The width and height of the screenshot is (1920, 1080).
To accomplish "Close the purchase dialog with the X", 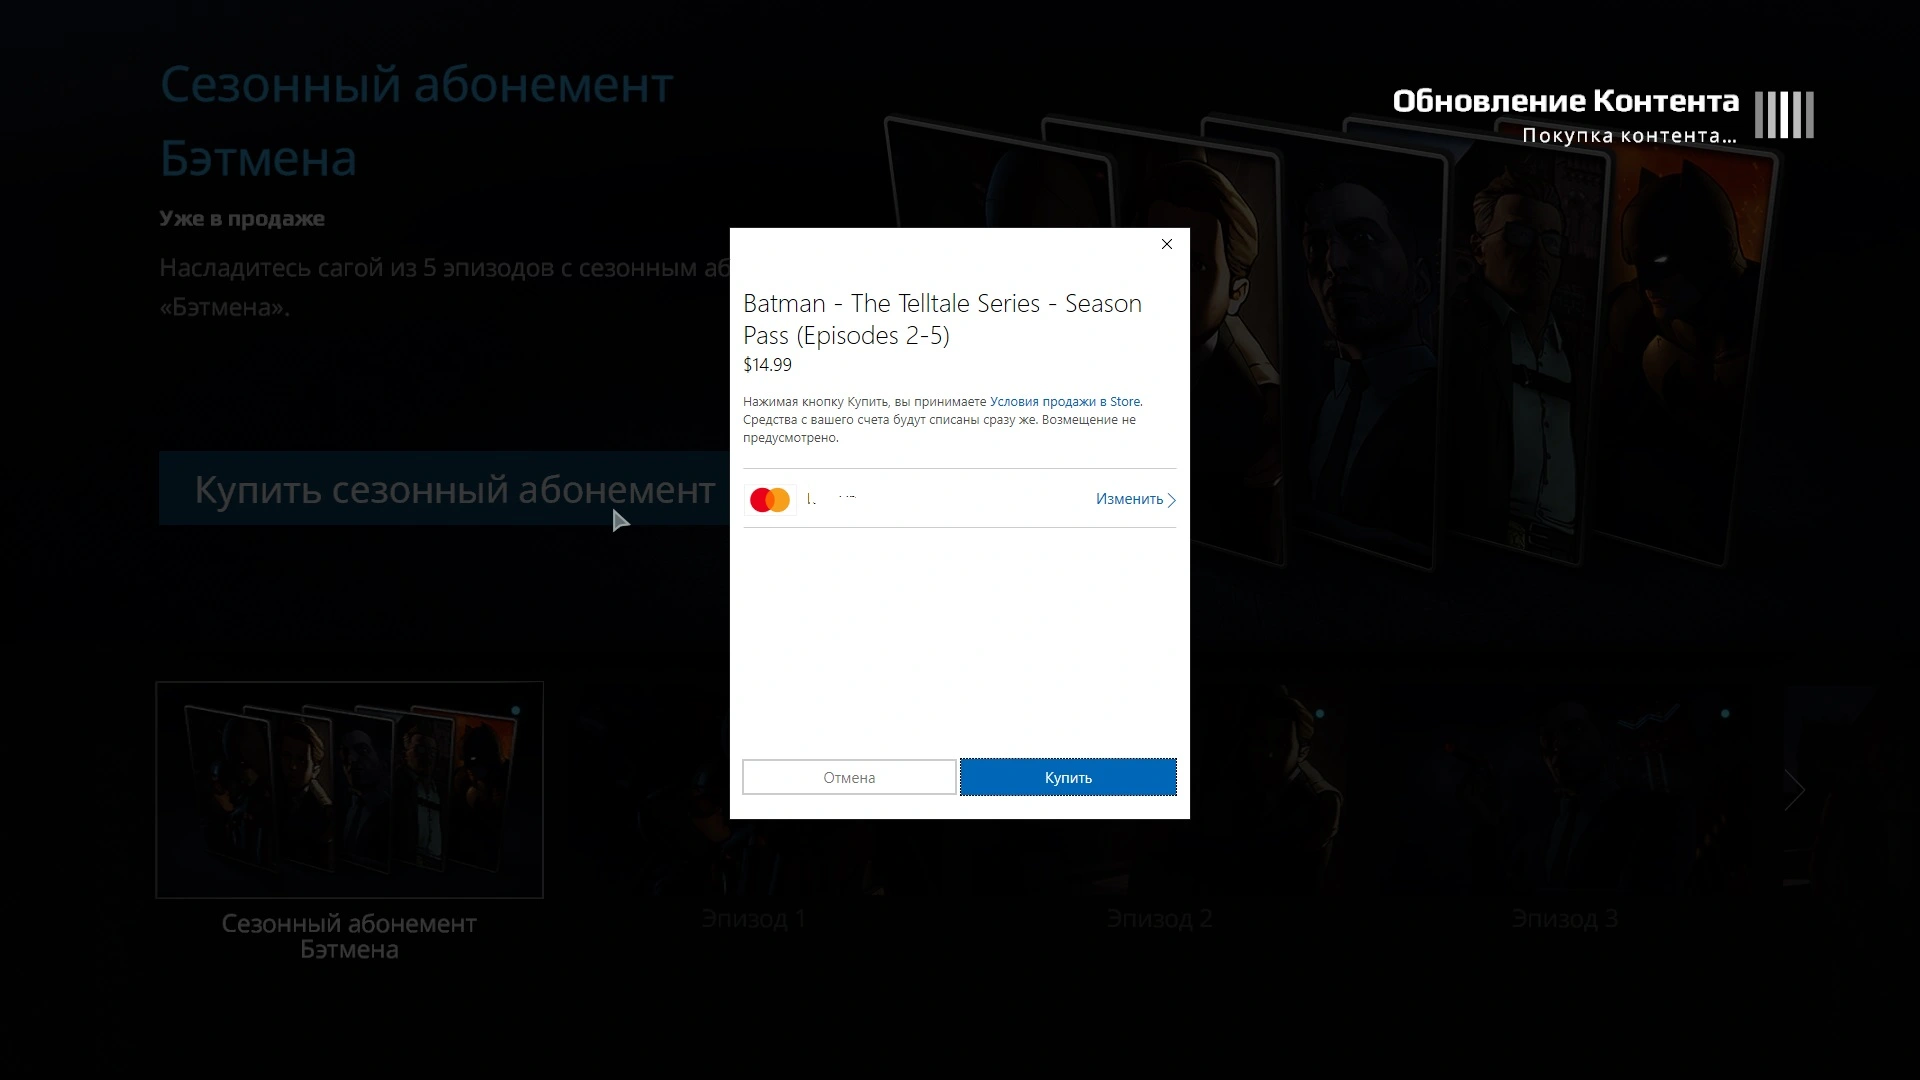I will (x=1166, y=244).
